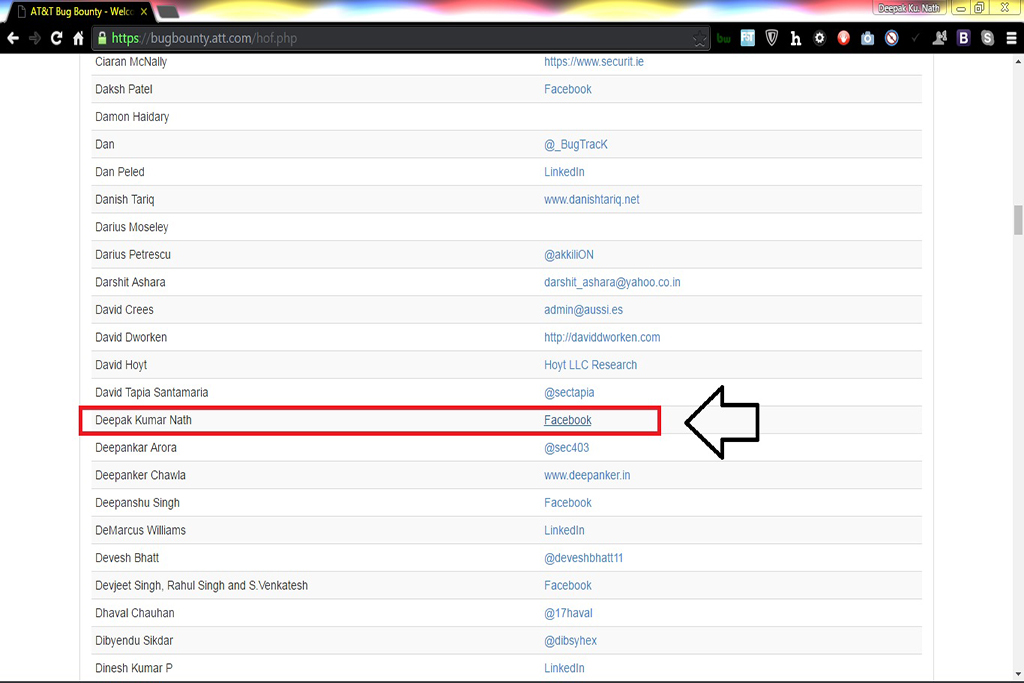The width and height of the screenshot is (1024, 683).
Task: Open Deepanshu Singh's Facebook link
Action: (568, 503)
